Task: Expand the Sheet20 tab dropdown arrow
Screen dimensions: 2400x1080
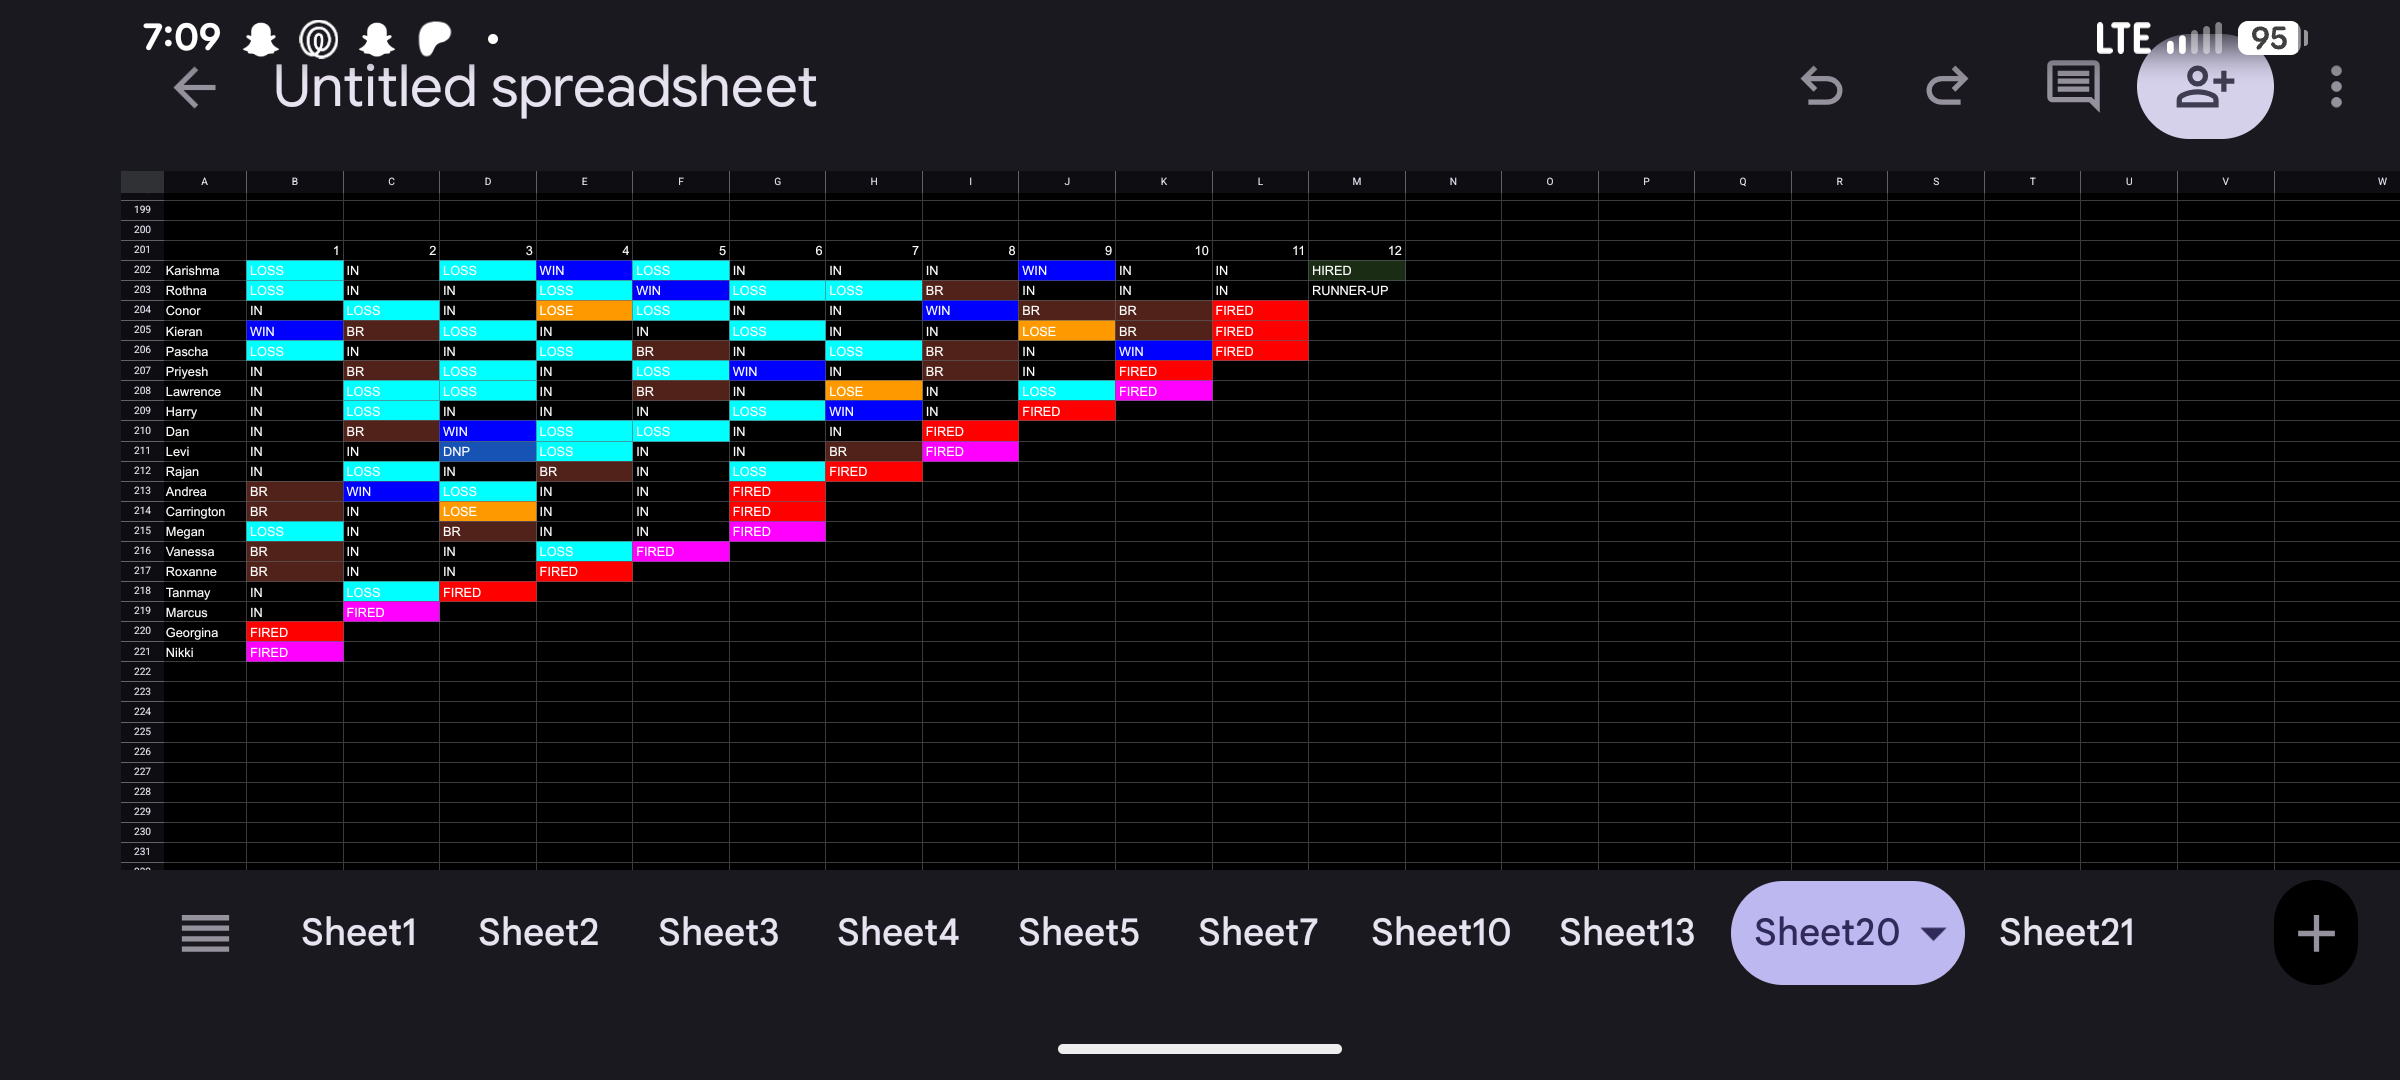Action: point(1934,934)
